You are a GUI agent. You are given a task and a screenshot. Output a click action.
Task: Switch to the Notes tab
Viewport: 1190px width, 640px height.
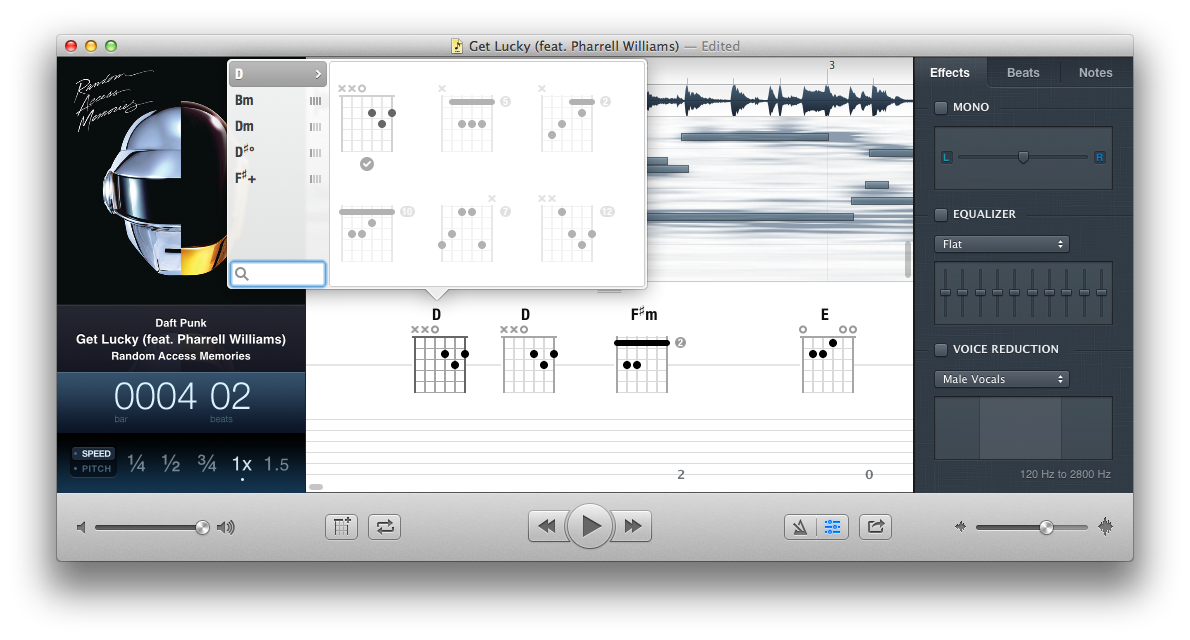pyautogui.click(x=1095, y=73)
